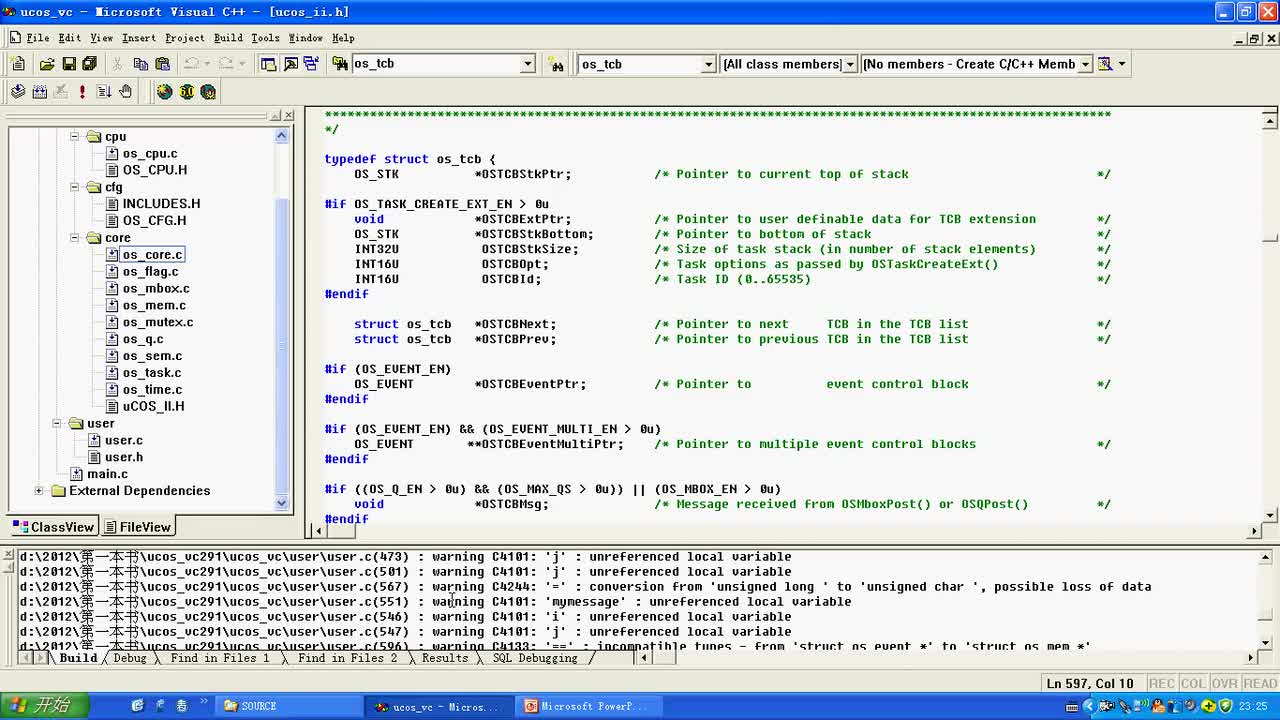Toggle the Output window icon
The height and width of the screenshot is (720, 1280).
[290, 64]
